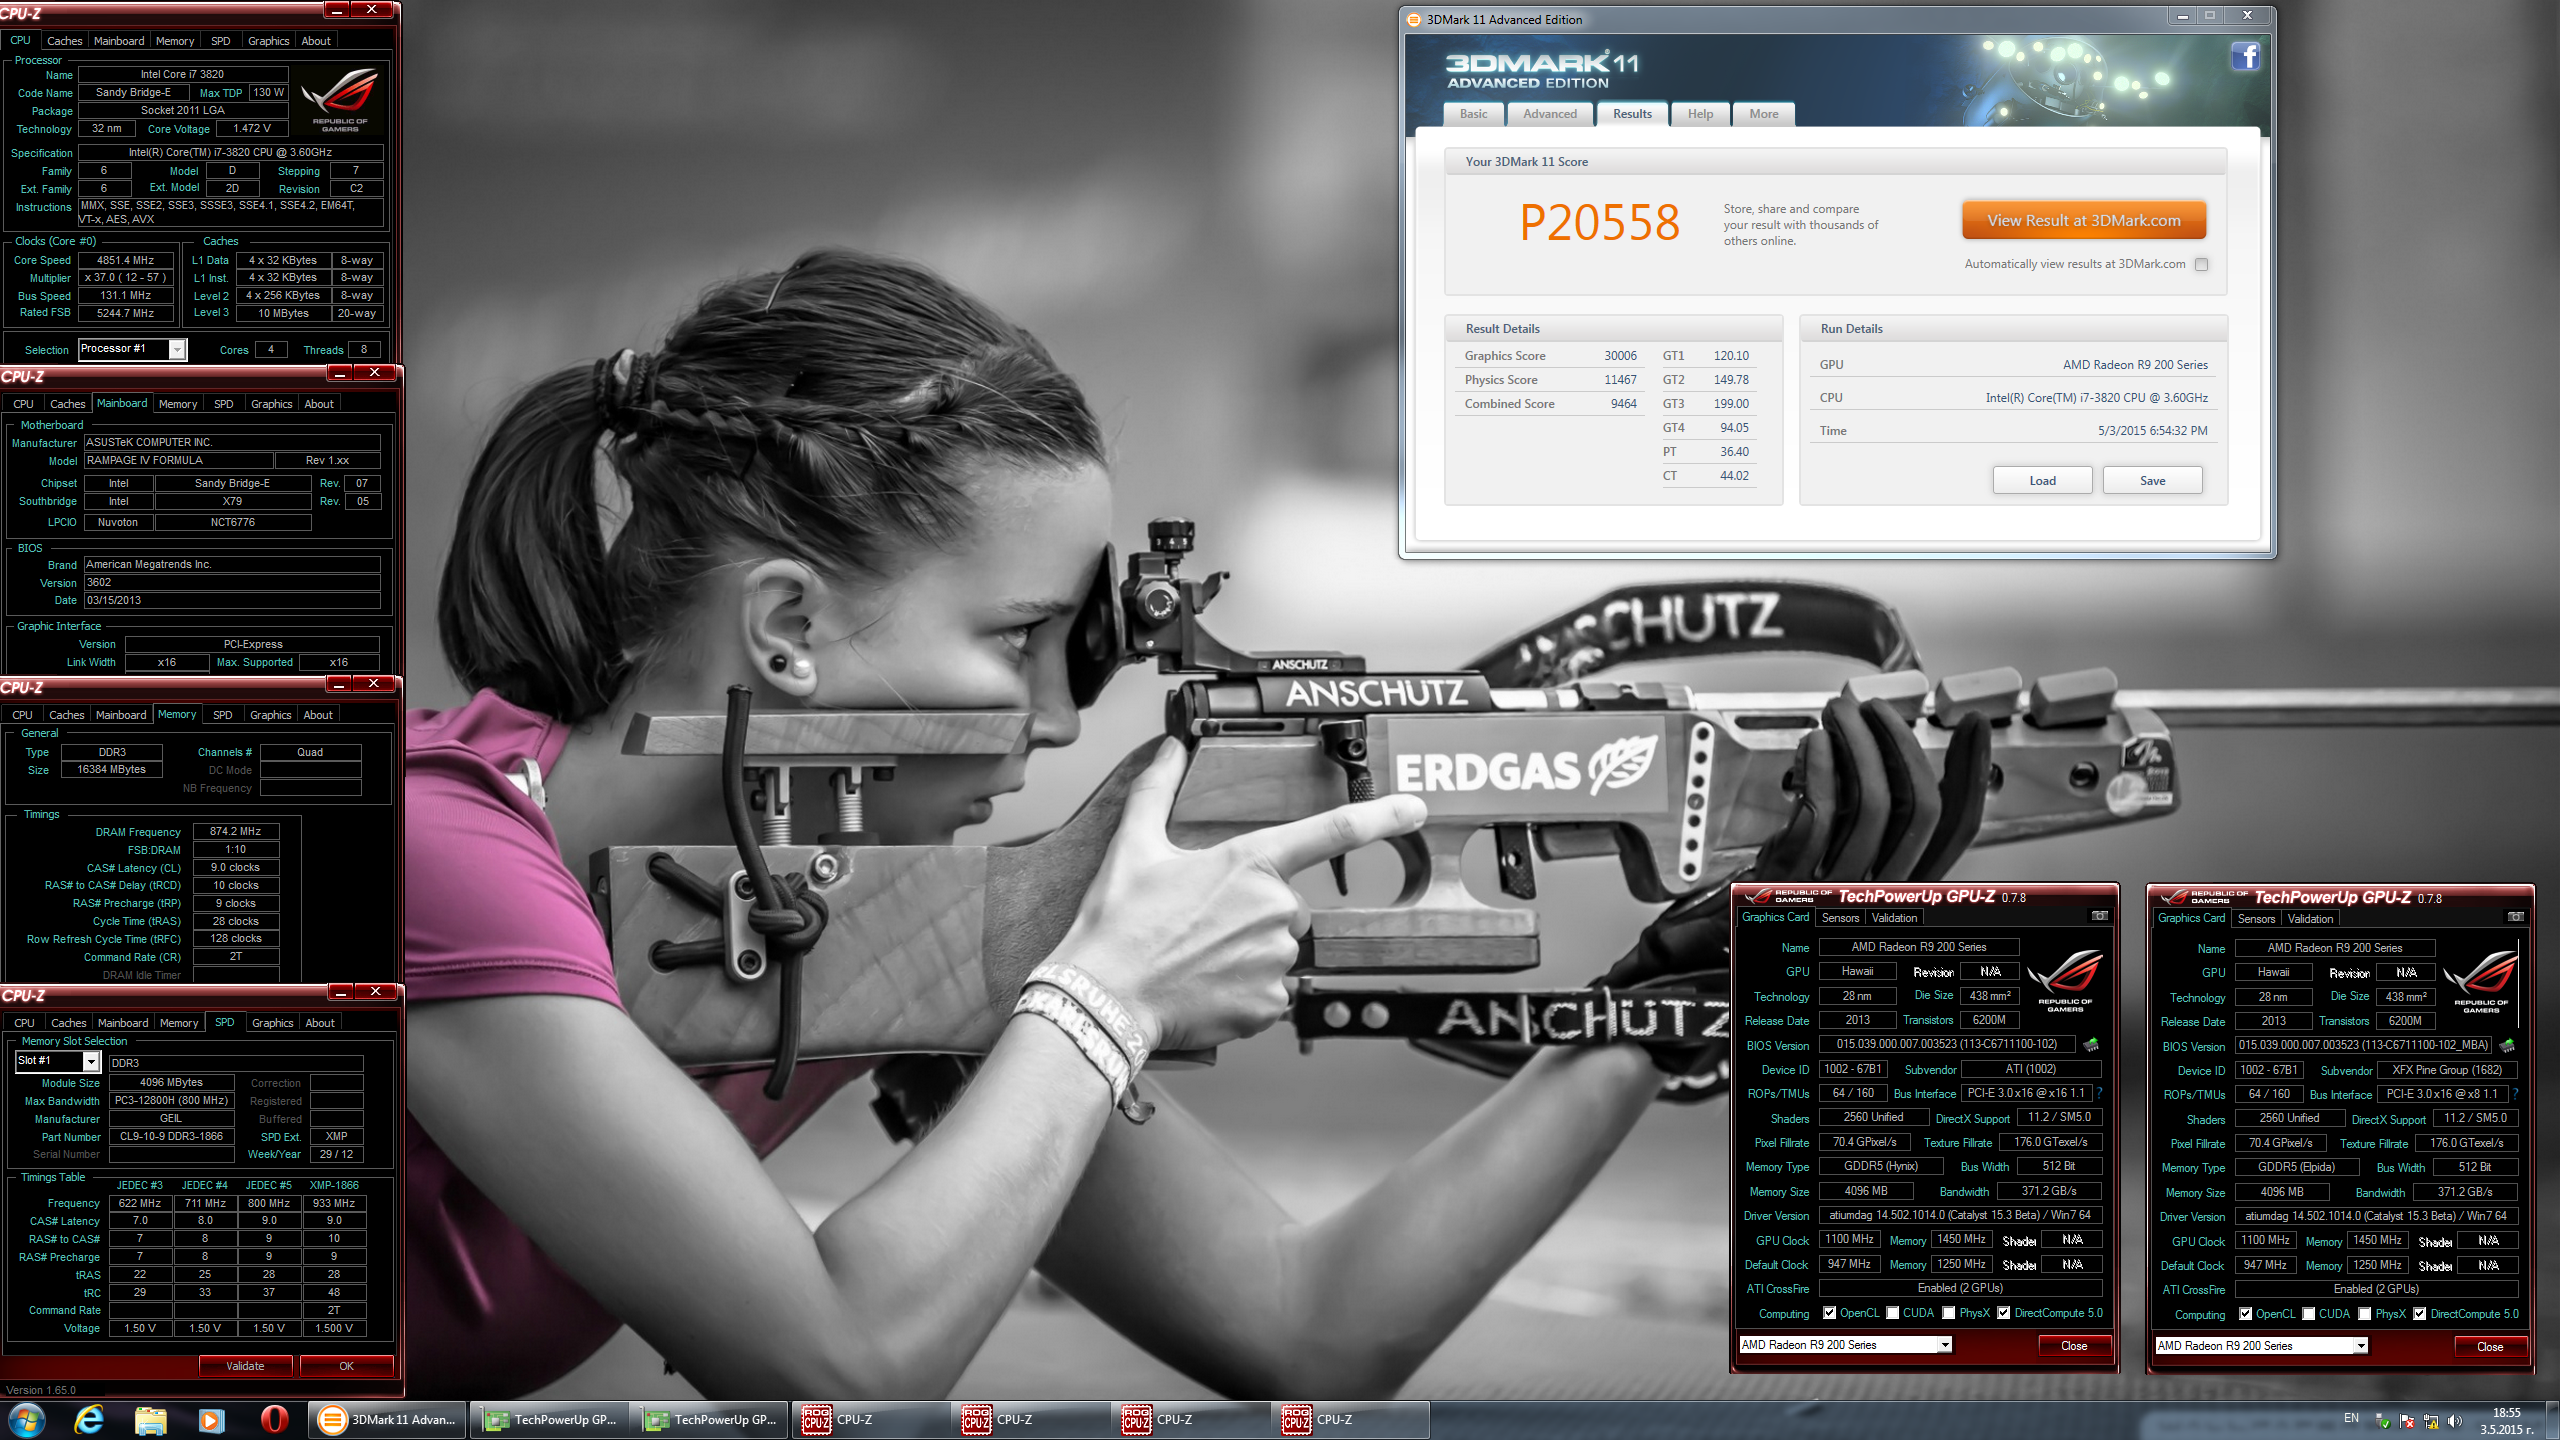
Task: Open Caches tab in top CPU-Z window
Action: click(x=64, y=41)
